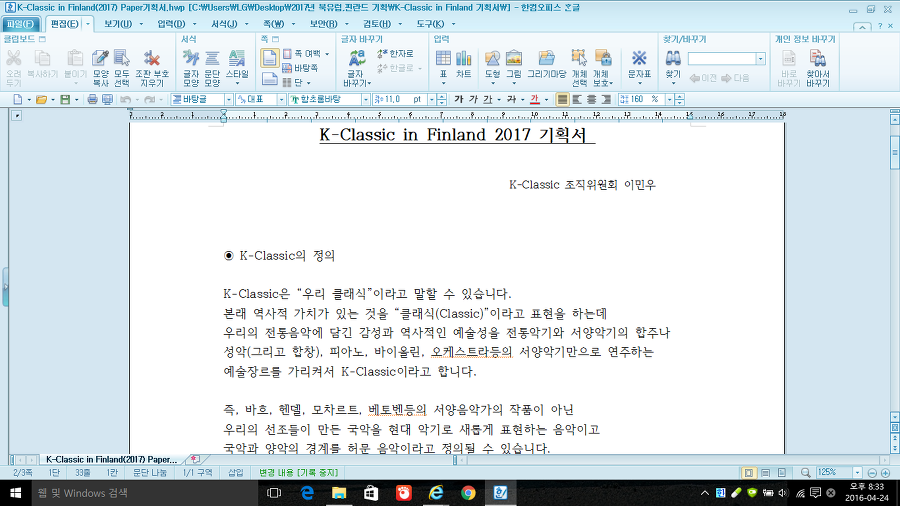Image resolution: width=900 pixels, height=506 pixels.
Task: Set paragraph alignment to justify
Action: tap(562, 99)
